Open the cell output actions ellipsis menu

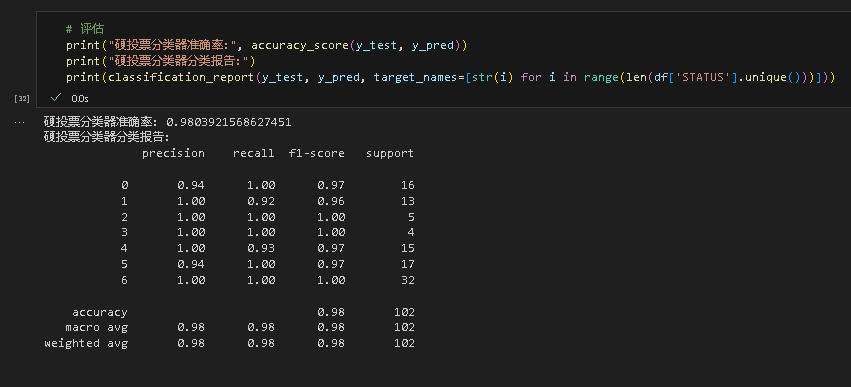coord(20,122)
